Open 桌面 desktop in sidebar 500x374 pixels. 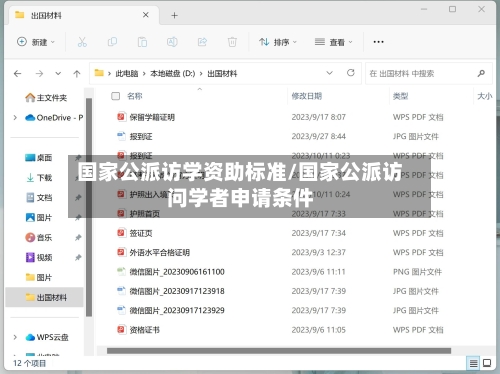click(39, 157)
